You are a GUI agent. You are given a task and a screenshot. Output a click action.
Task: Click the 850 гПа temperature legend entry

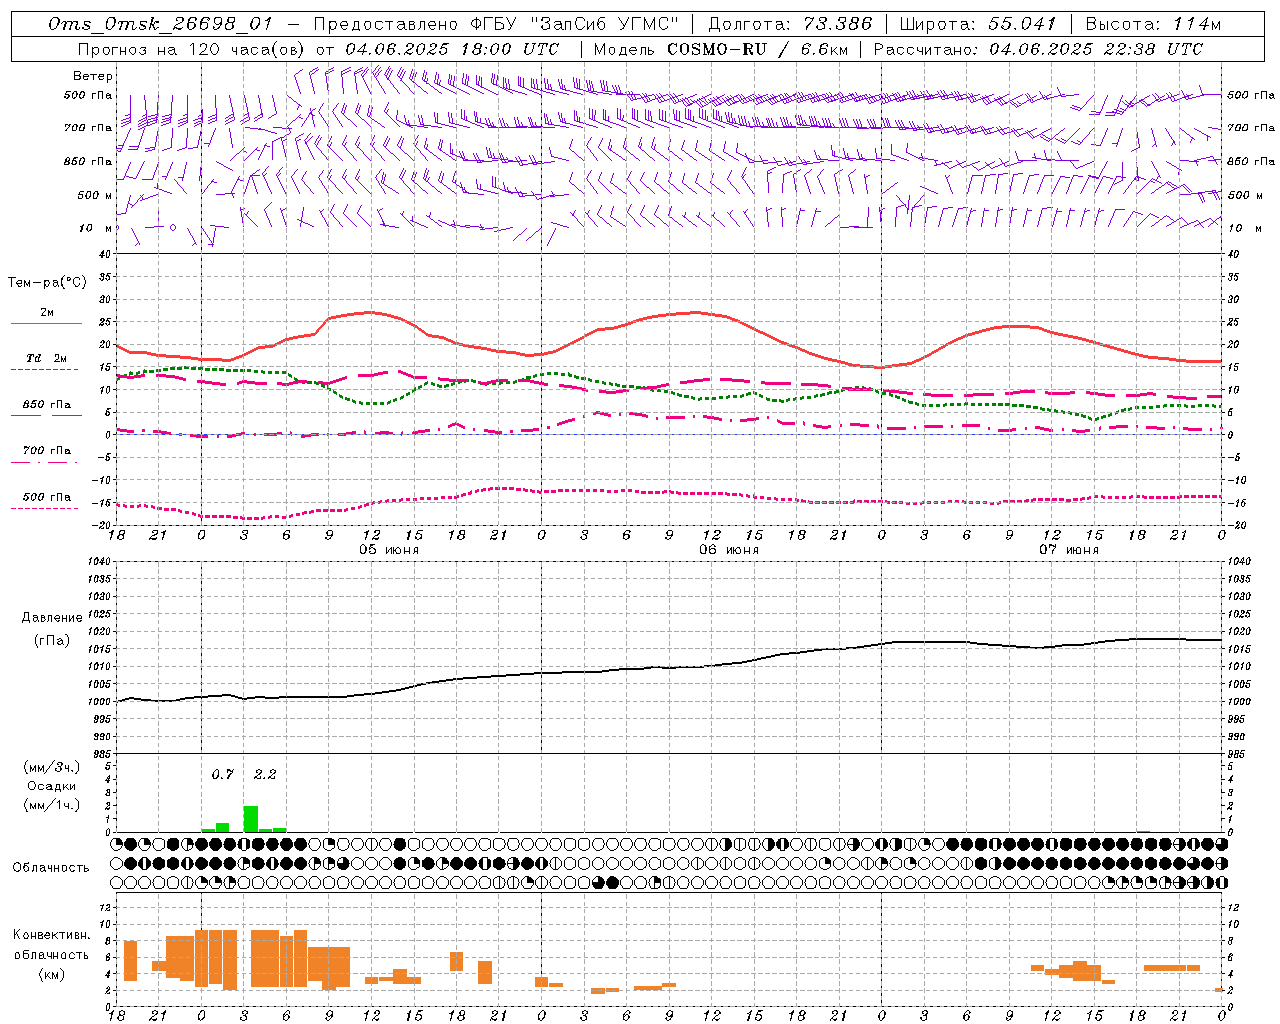tap(46, 405)
